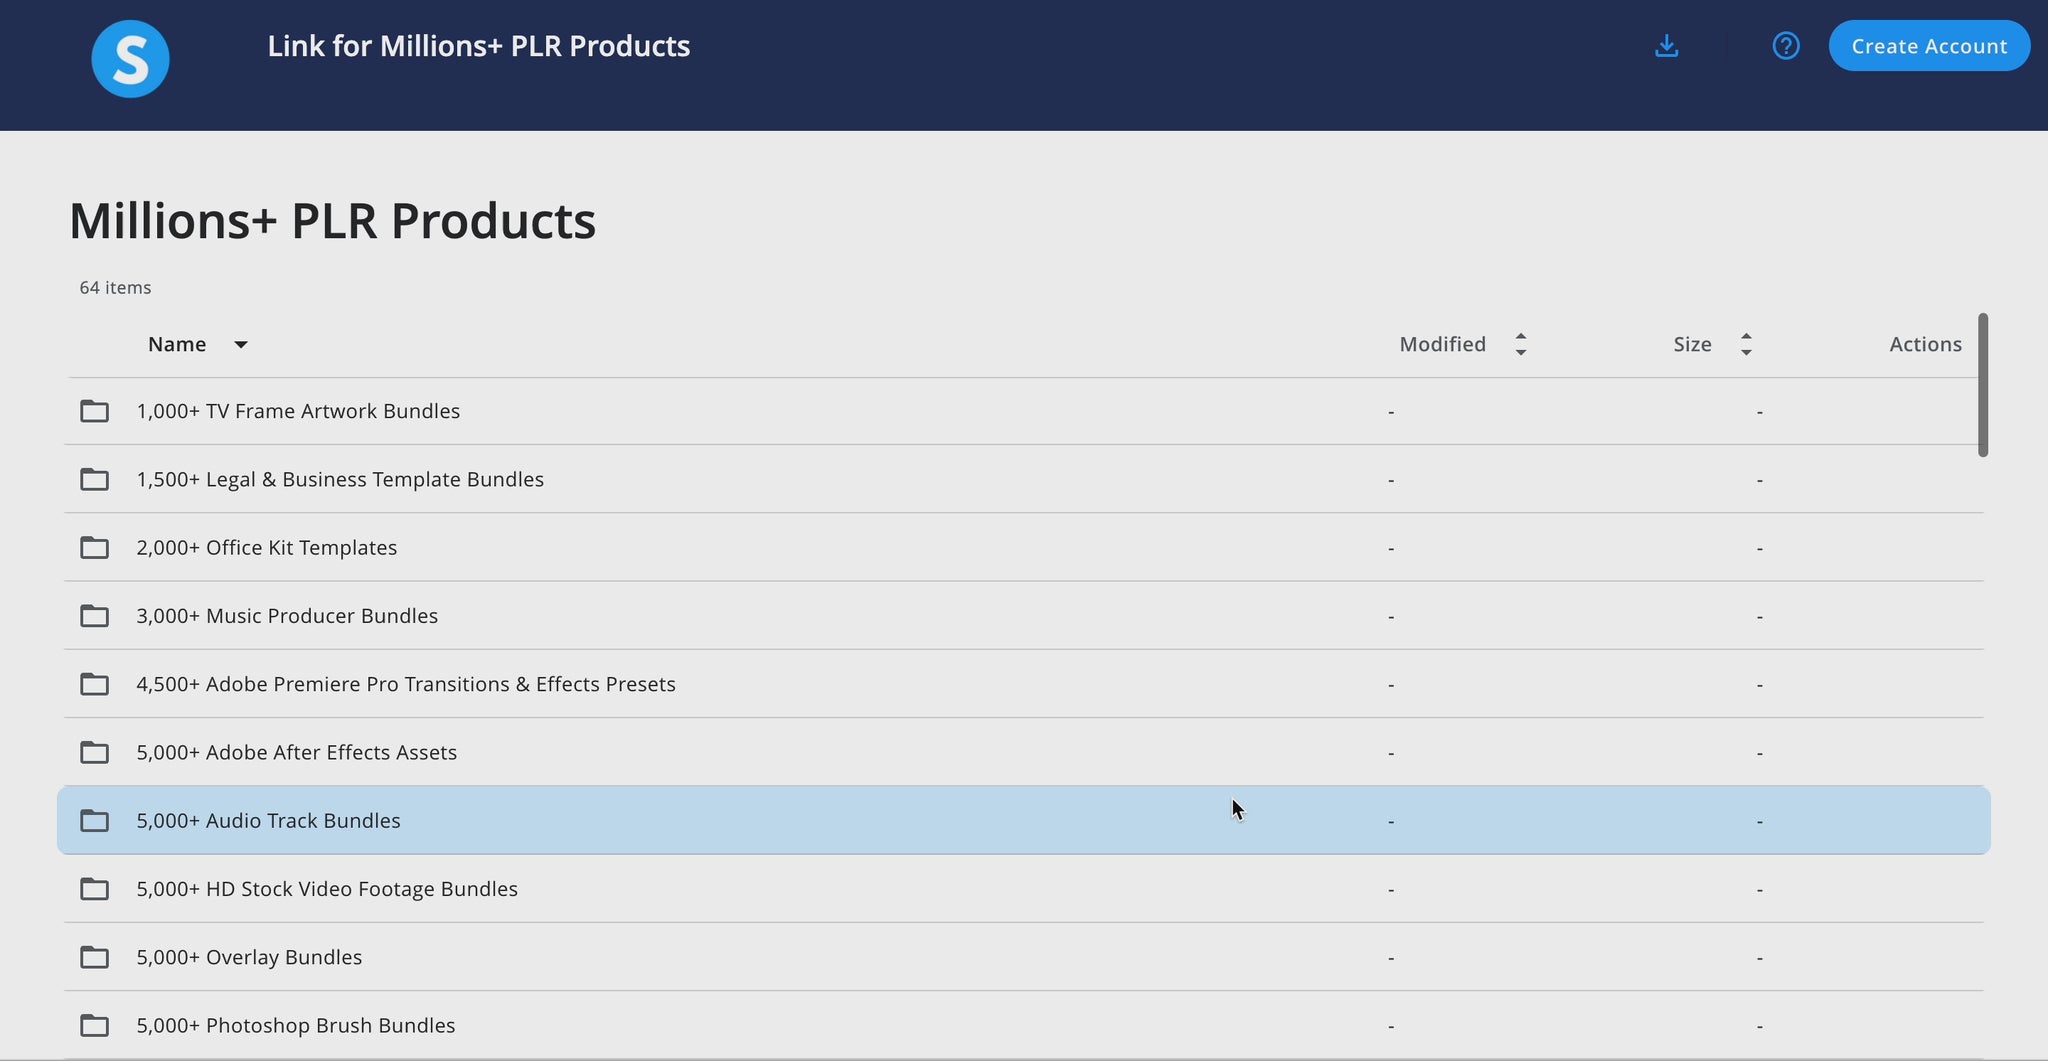Toggle Name column sort arrow
Image resolution: width=2048 pixels, height=1061 pixels.
[x=240, y=345]
